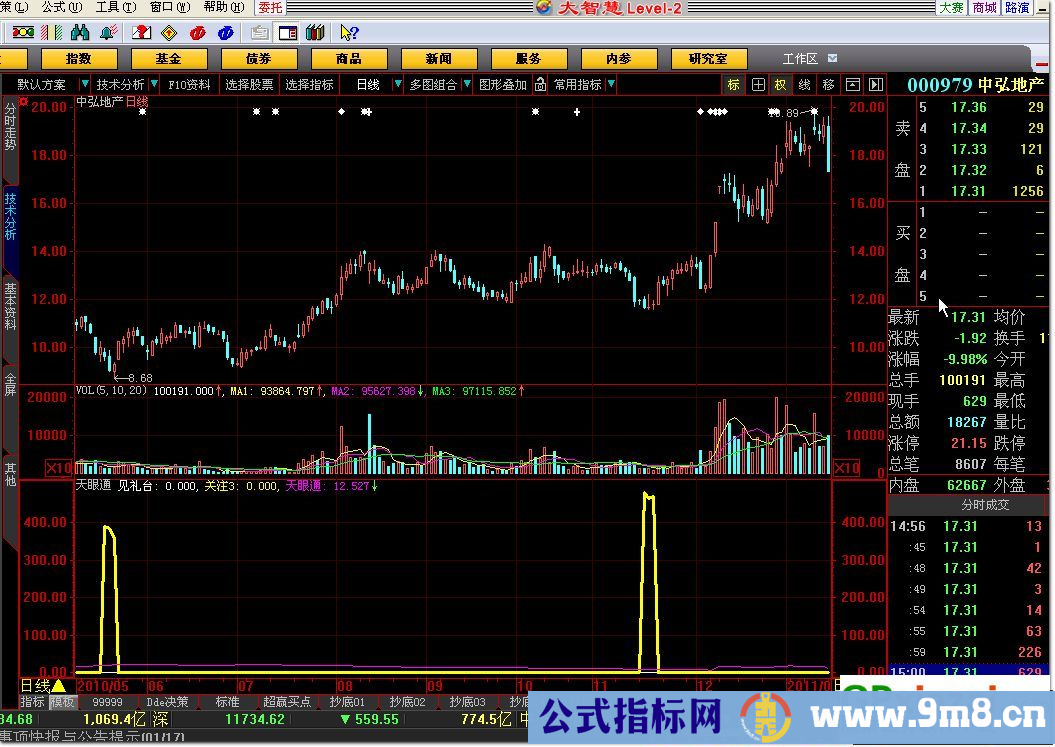This screenshot has width=1055, height=747.
Task: Switch to the Dde决策 indicator tab
Action: (x=167, y=702)
